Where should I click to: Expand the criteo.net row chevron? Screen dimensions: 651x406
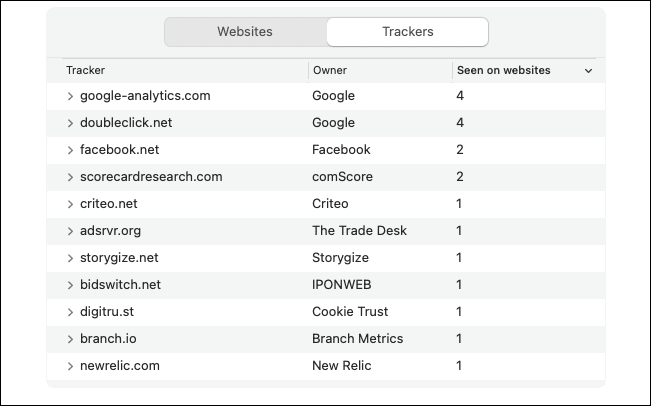[x=70, y=204]
